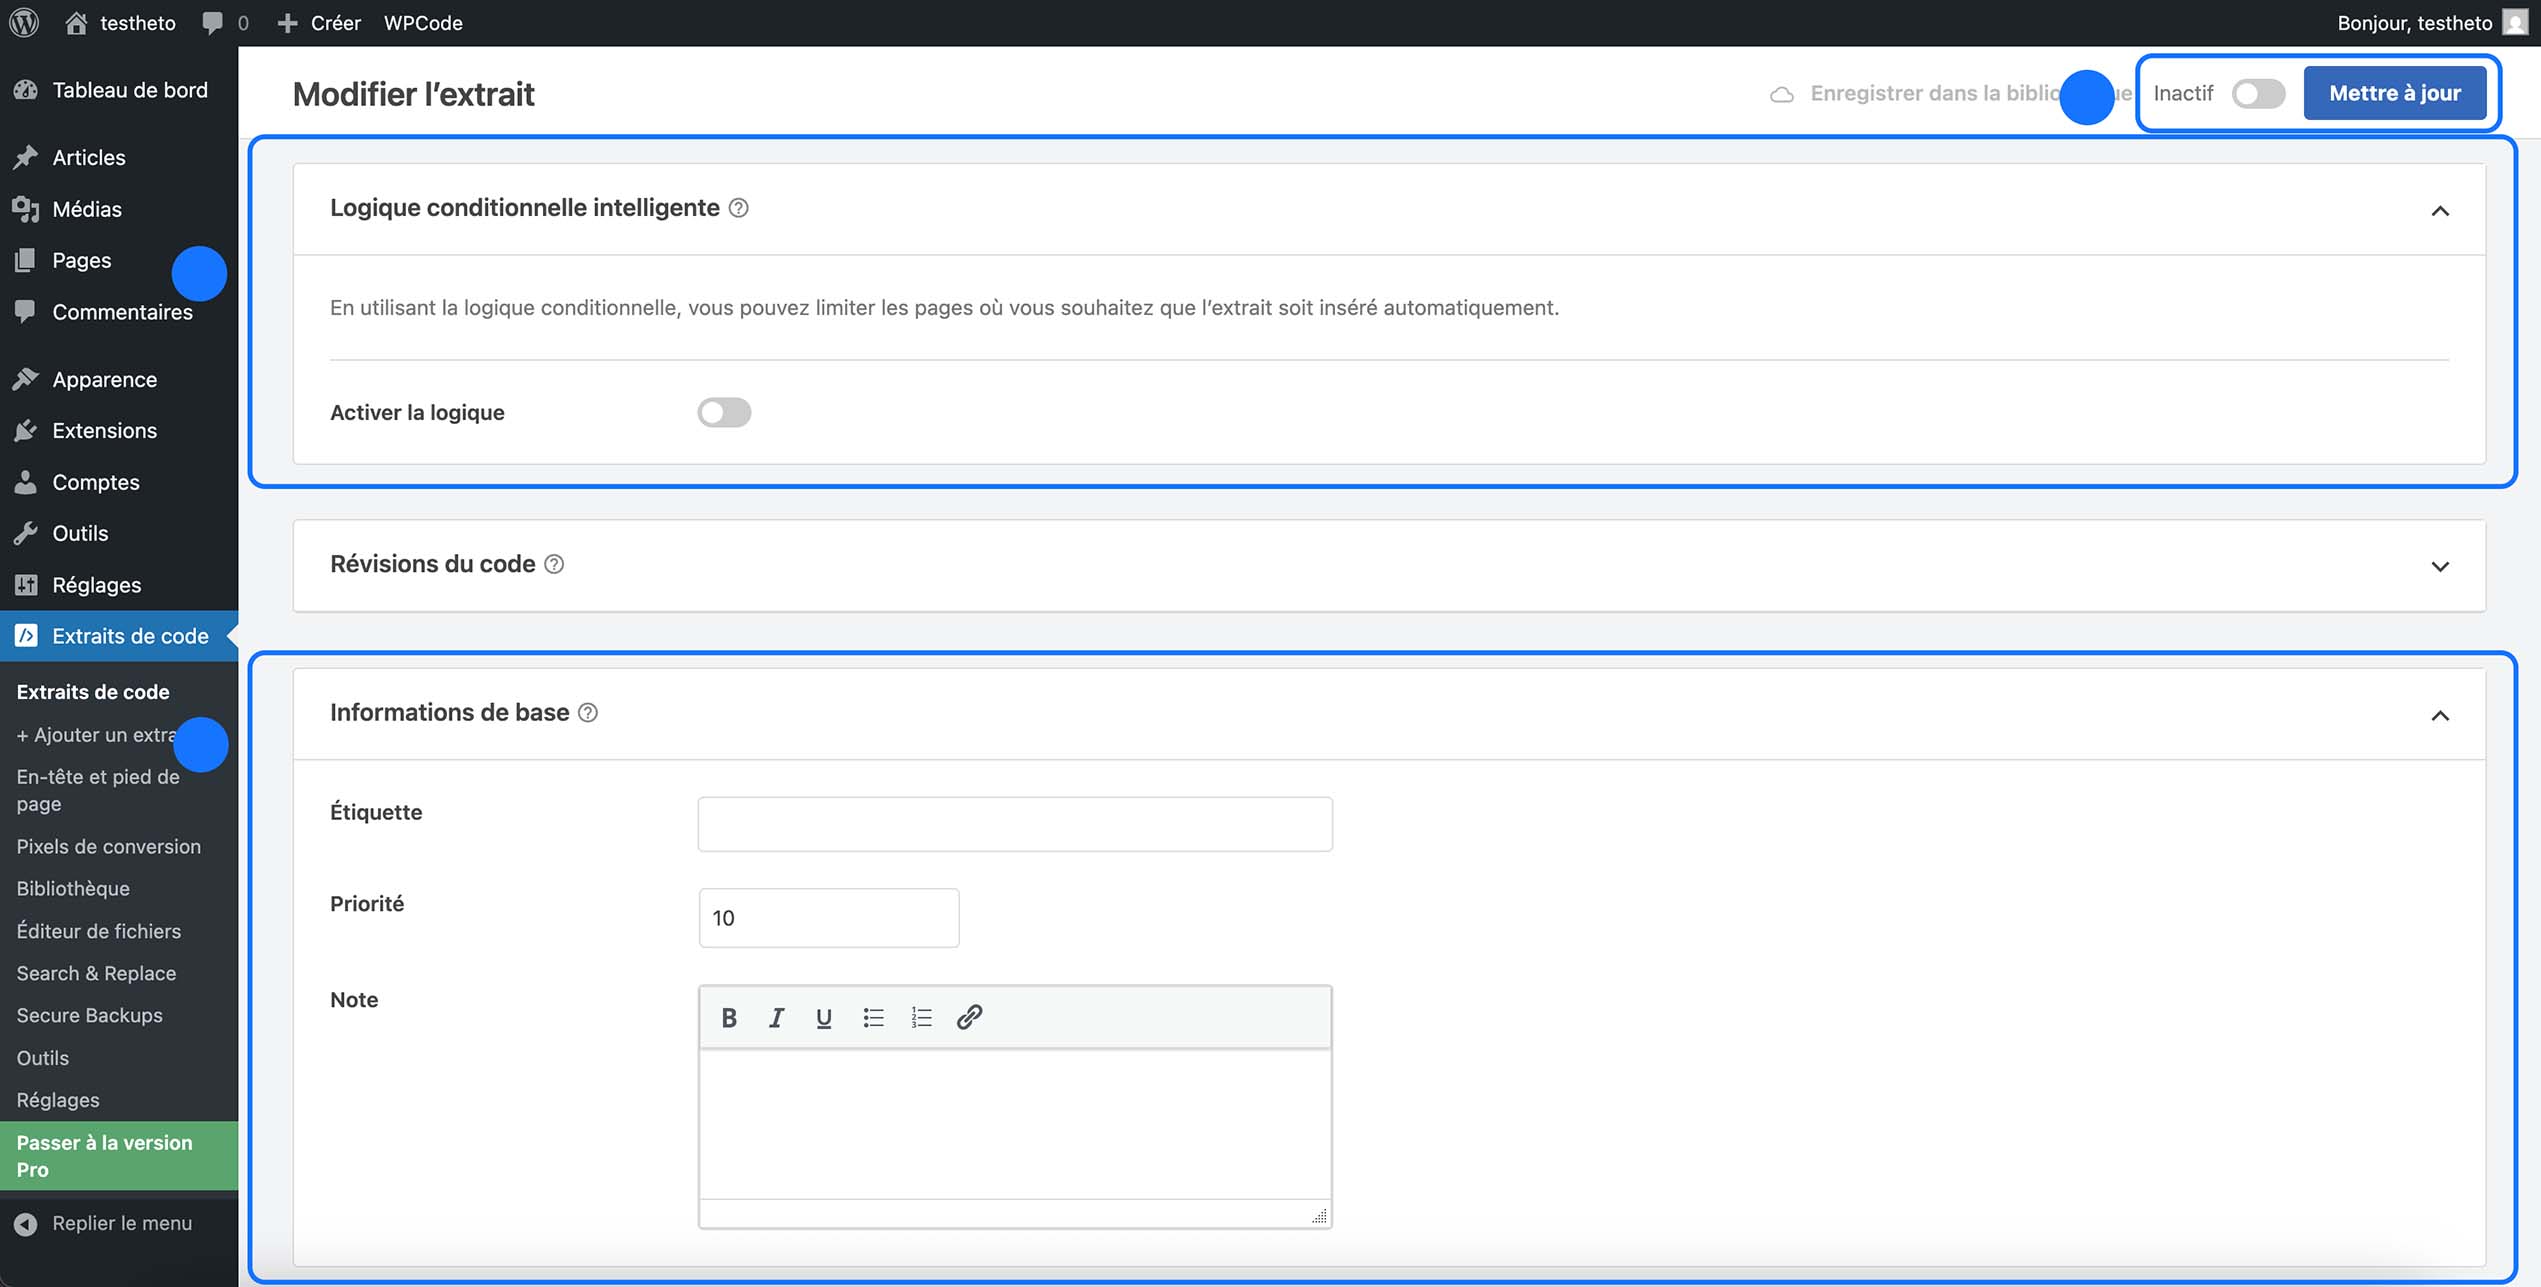The width and height of the screenshot is (2541, 1287).
Task: Collapse the Logique conditionnelle intelligente panel
Action: point(2443,210)
